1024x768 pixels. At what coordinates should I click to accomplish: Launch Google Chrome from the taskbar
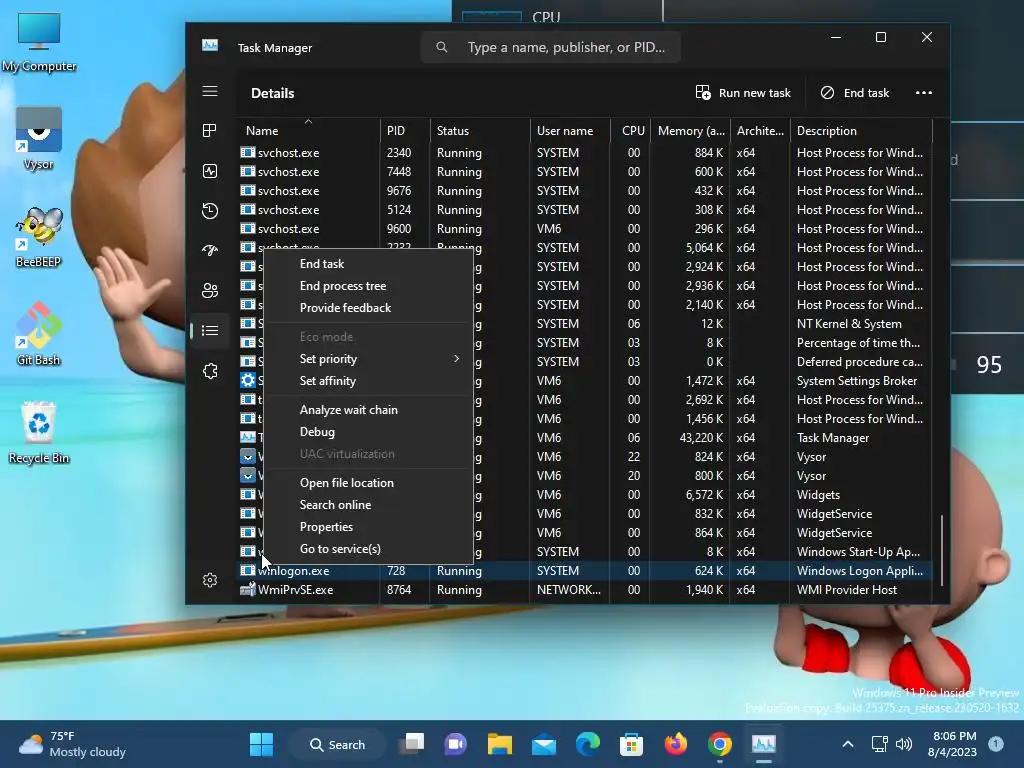719,744
